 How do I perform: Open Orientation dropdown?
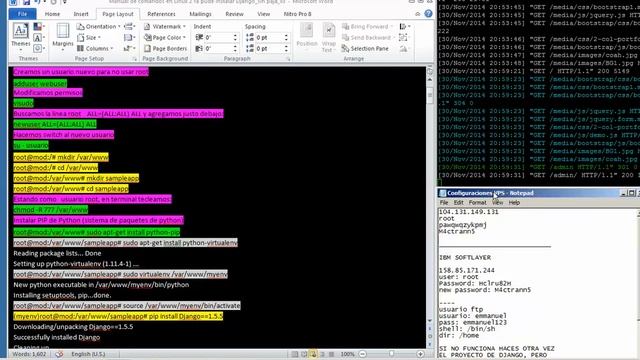(x=98, y=27)
